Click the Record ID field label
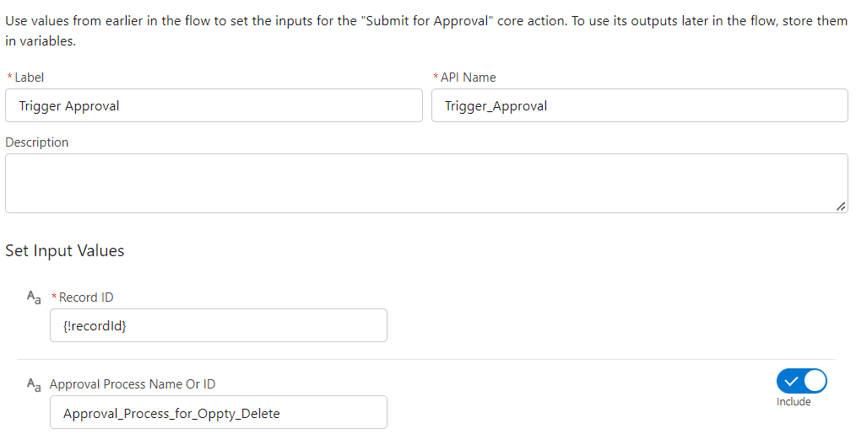The image size is (856, 445). point(86,298)
